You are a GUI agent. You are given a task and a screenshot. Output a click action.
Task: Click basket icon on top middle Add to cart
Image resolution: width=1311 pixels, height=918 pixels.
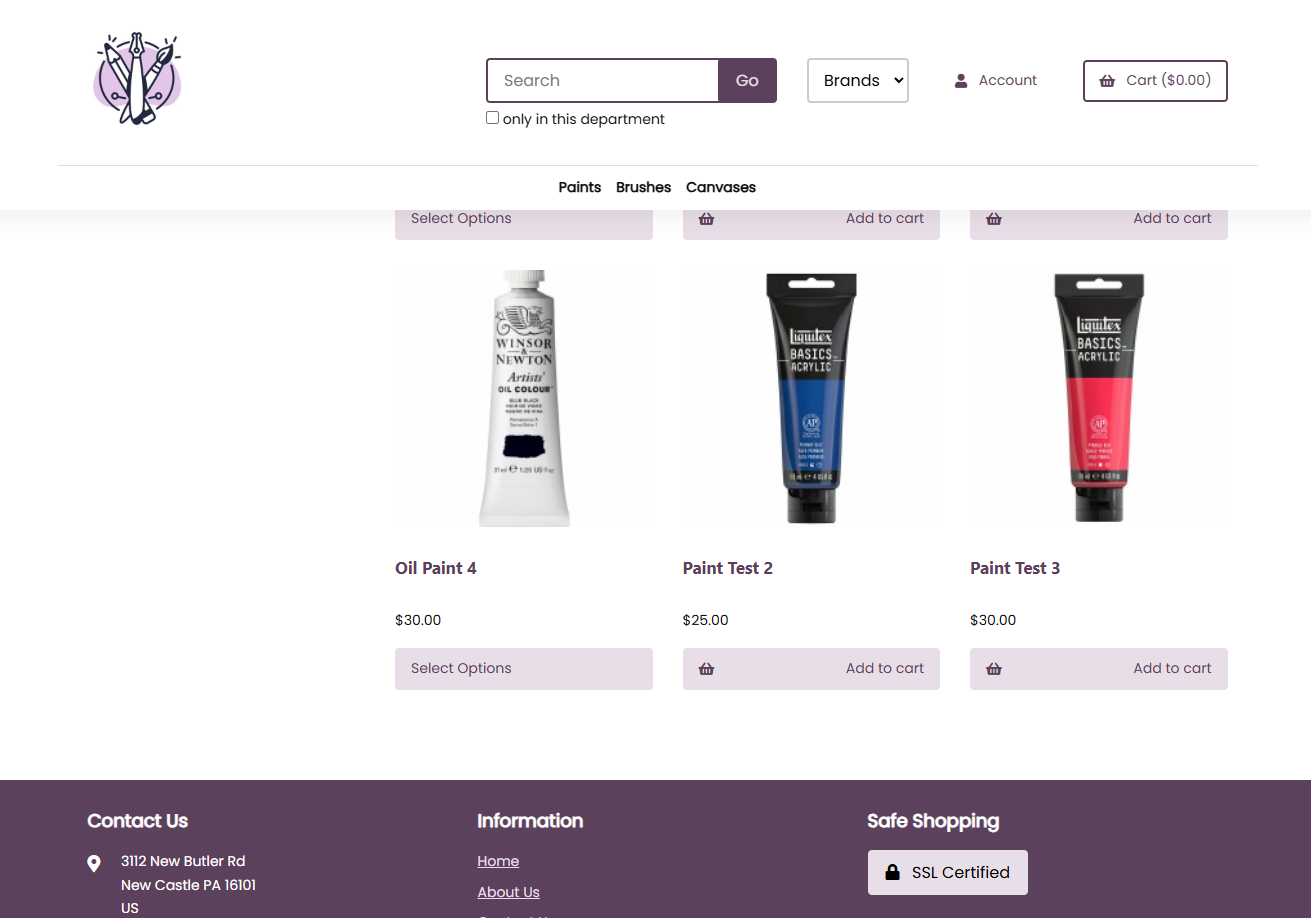pyautogui.click(x=707, y=219)
